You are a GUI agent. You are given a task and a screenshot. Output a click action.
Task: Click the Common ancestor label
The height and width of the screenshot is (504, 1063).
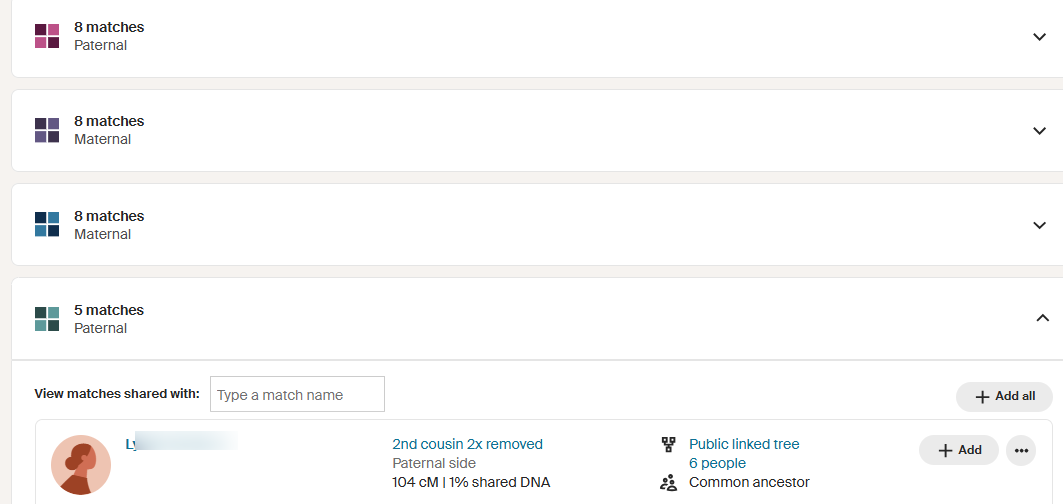(x=749, y=483)
